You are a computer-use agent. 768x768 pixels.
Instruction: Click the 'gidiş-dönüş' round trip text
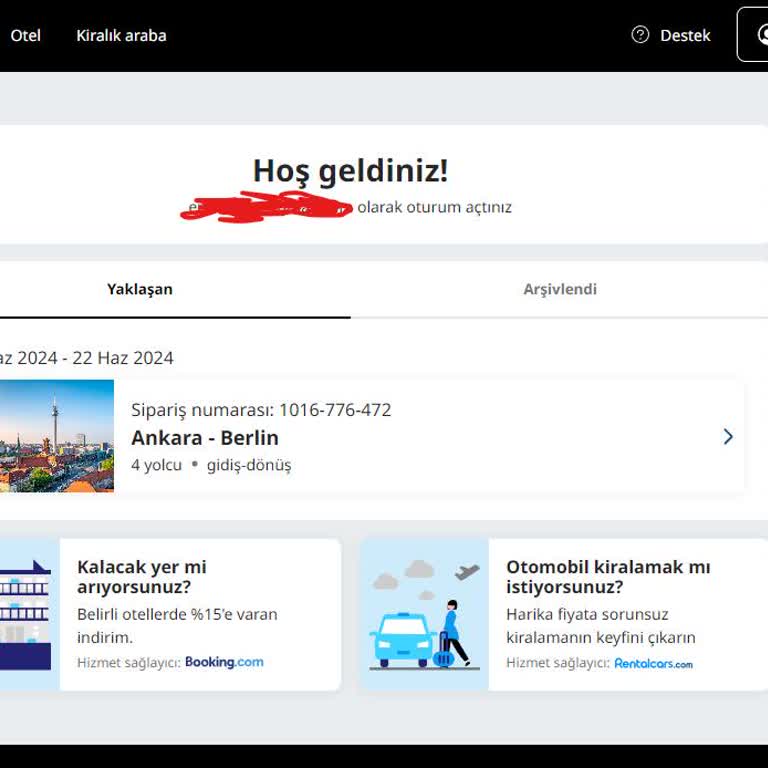pos(249,465)
